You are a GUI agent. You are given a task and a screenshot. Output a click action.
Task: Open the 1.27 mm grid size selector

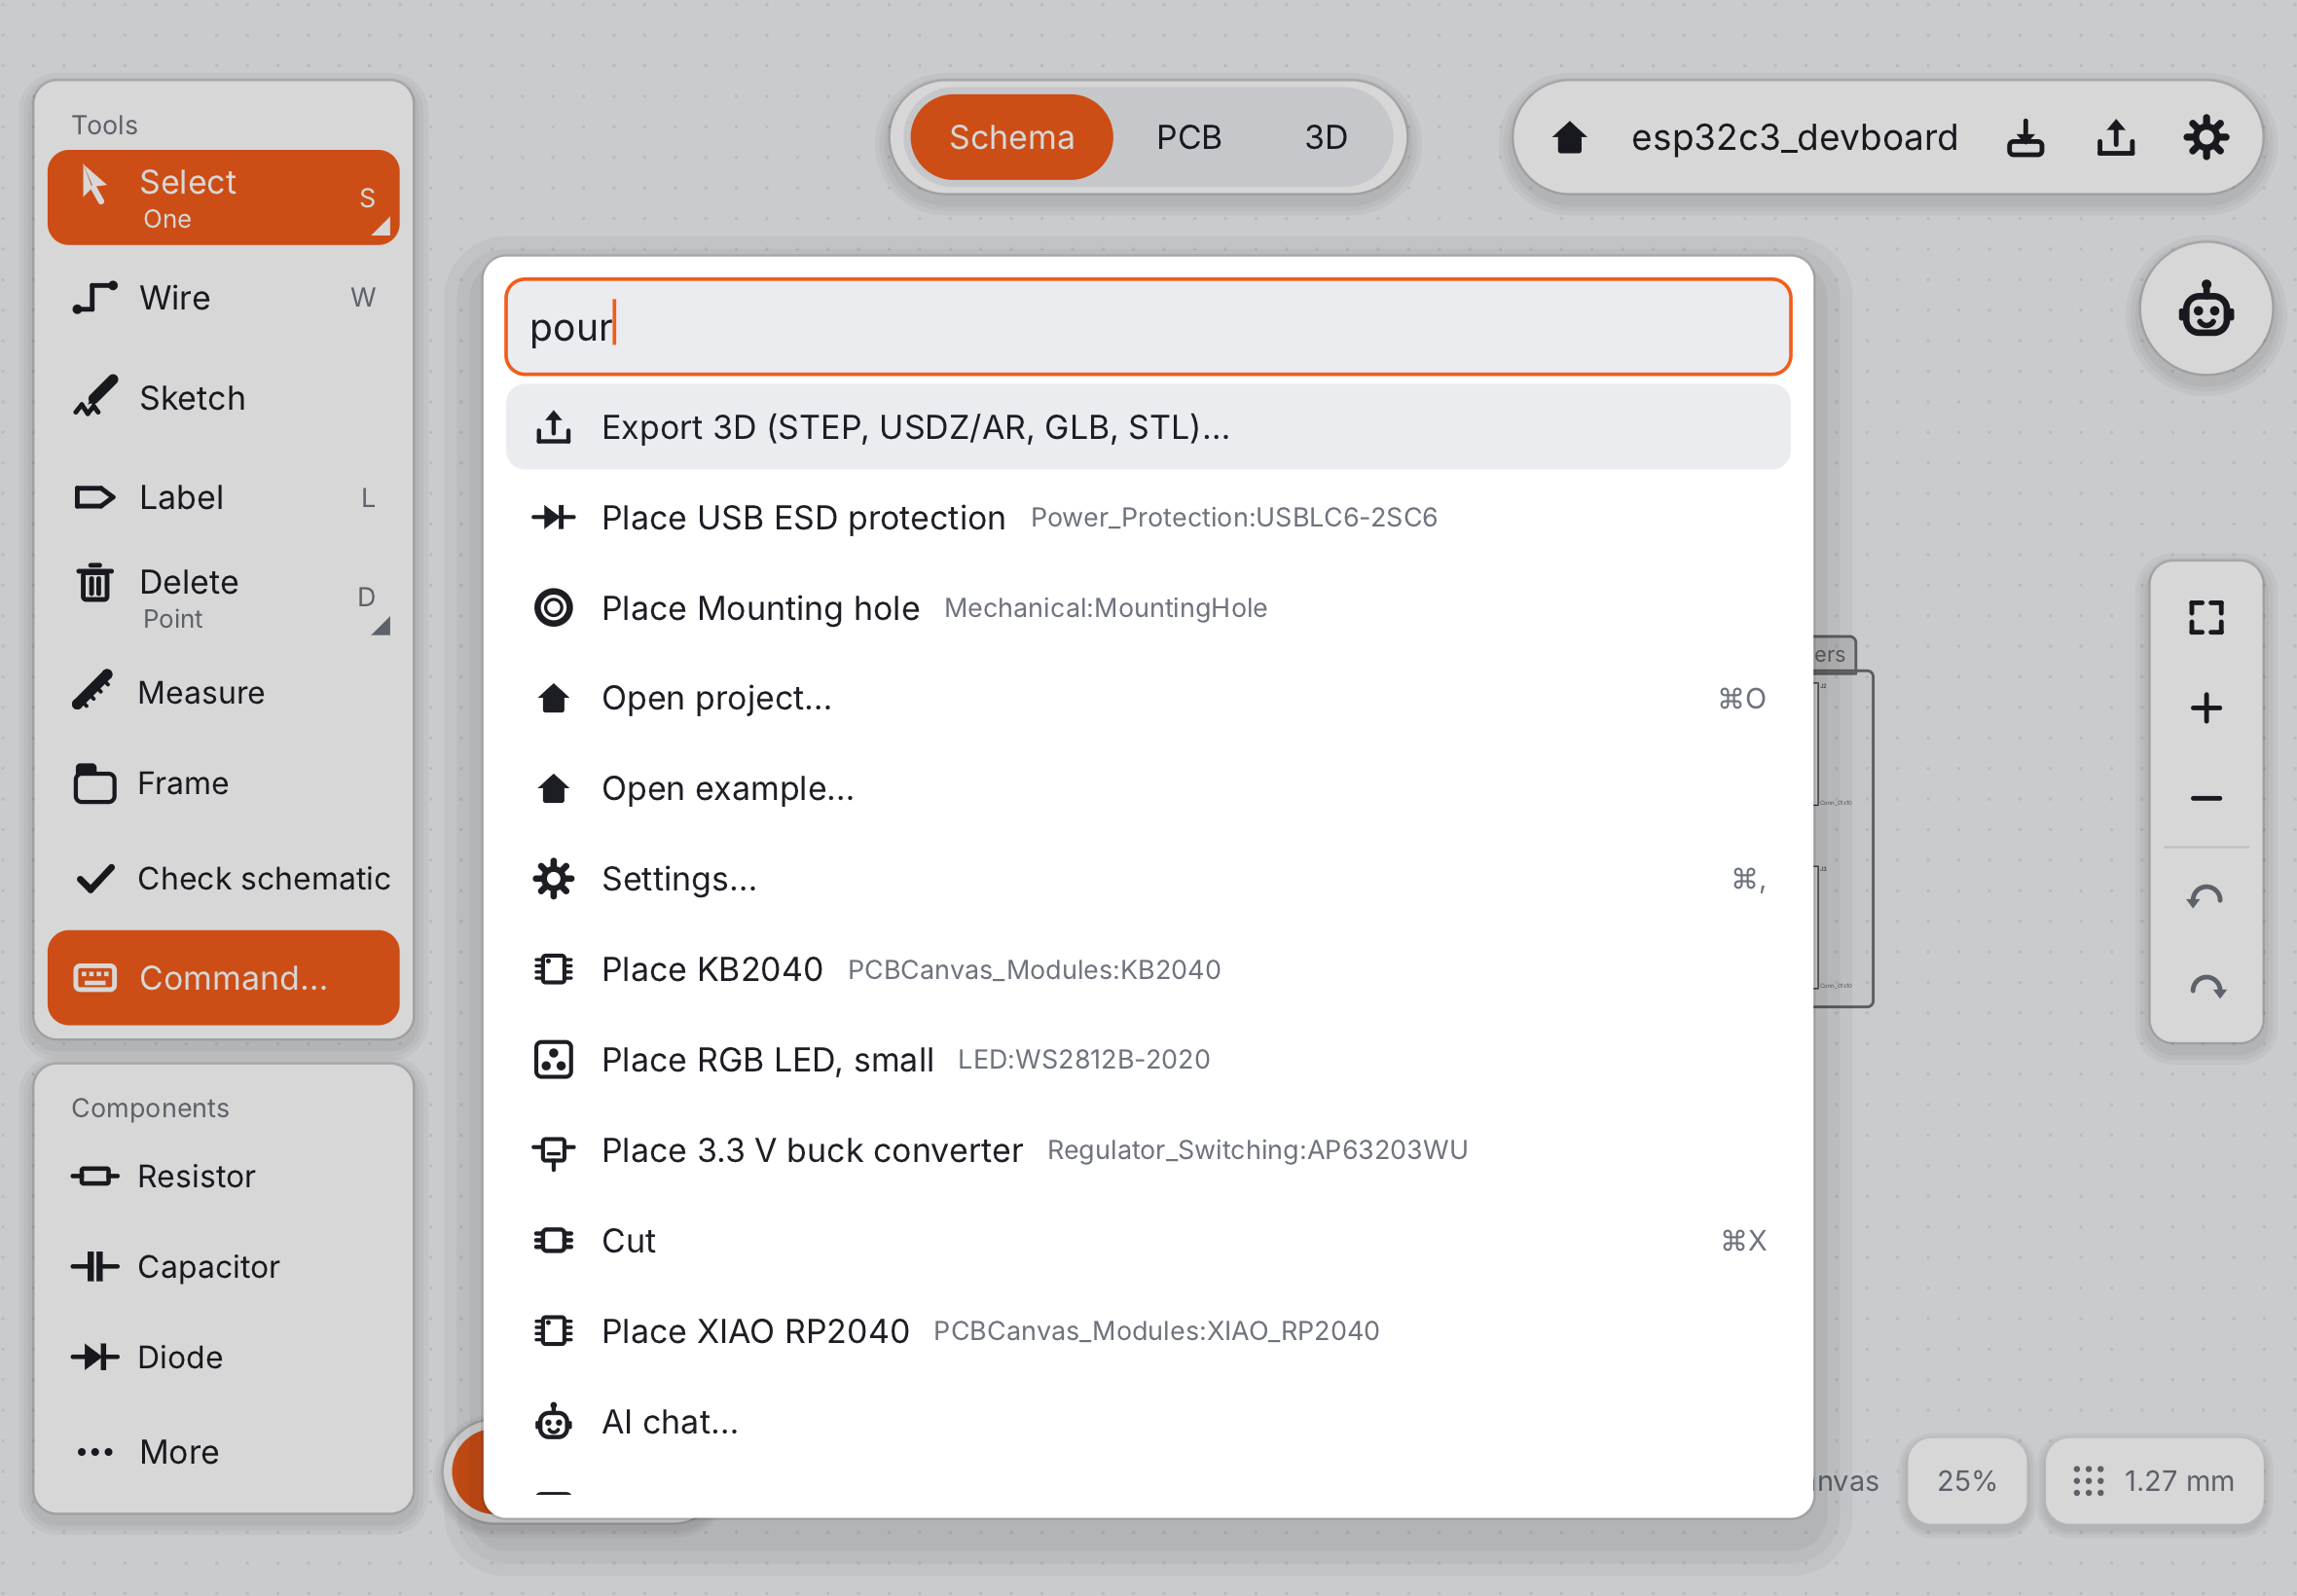point(2154,1480)
